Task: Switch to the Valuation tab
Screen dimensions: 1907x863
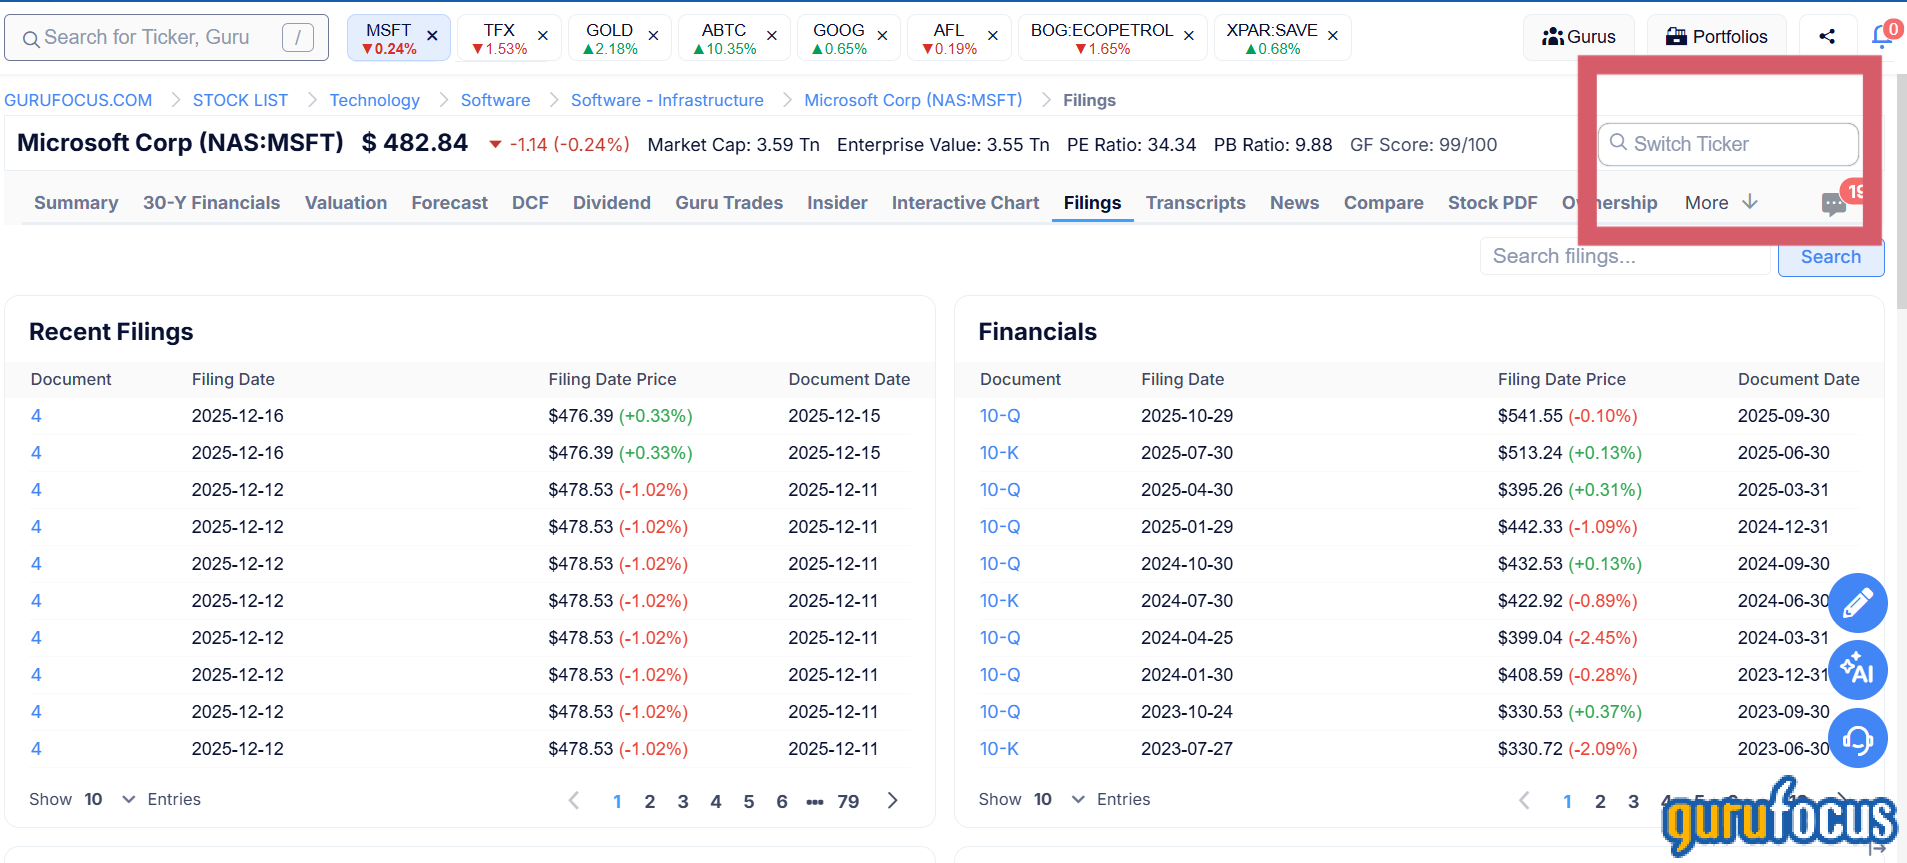Action: (346, 203)
